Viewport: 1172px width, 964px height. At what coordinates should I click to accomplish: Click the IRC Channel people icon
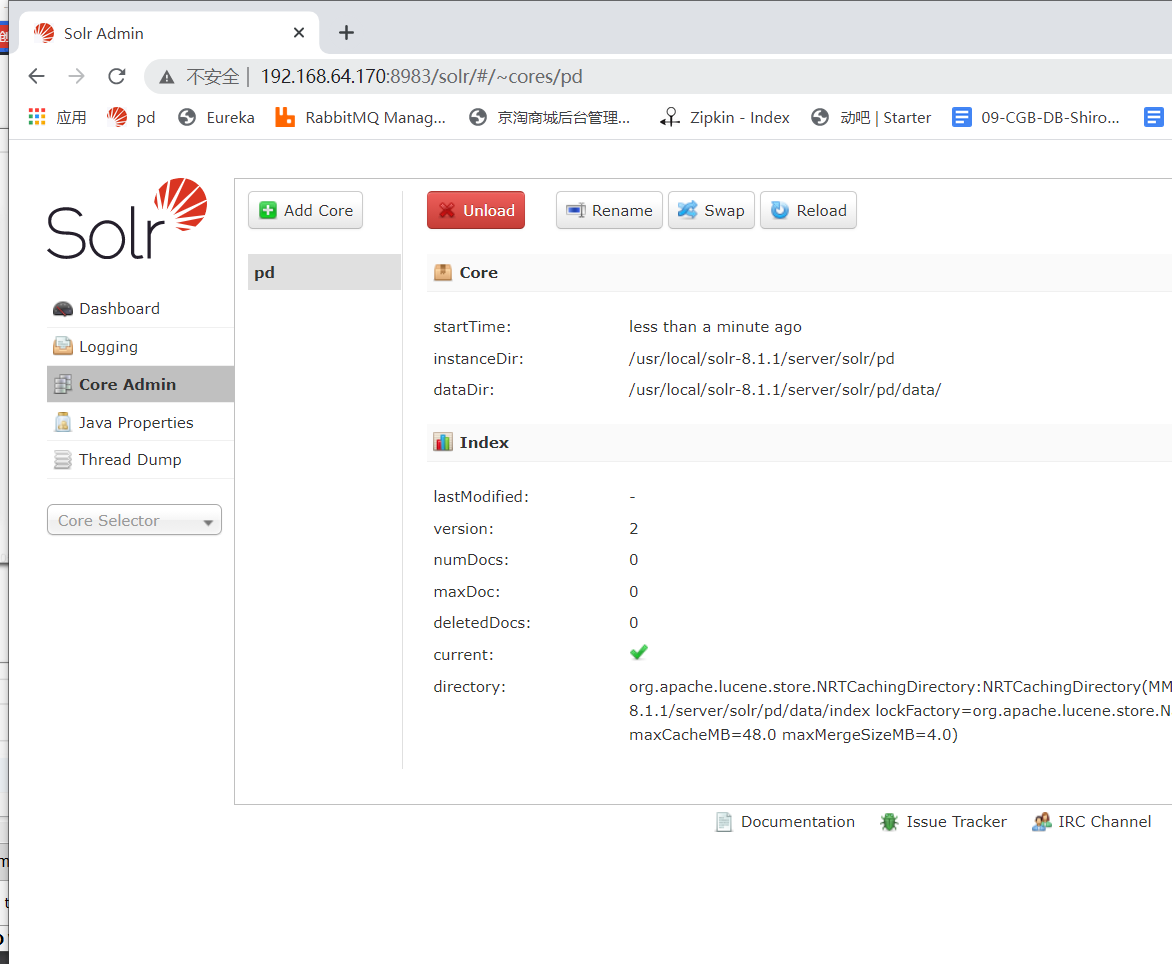point(1041,822)
